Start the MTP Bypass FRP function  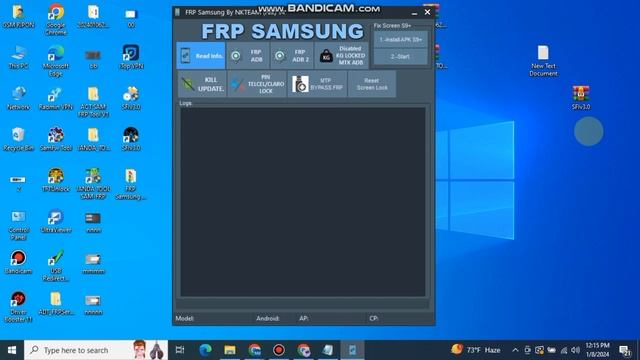coord(317,84)
